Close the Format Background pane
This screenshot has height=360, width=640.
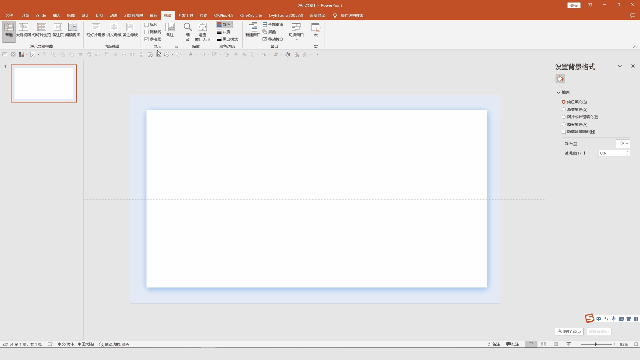[x=633, y=66]
